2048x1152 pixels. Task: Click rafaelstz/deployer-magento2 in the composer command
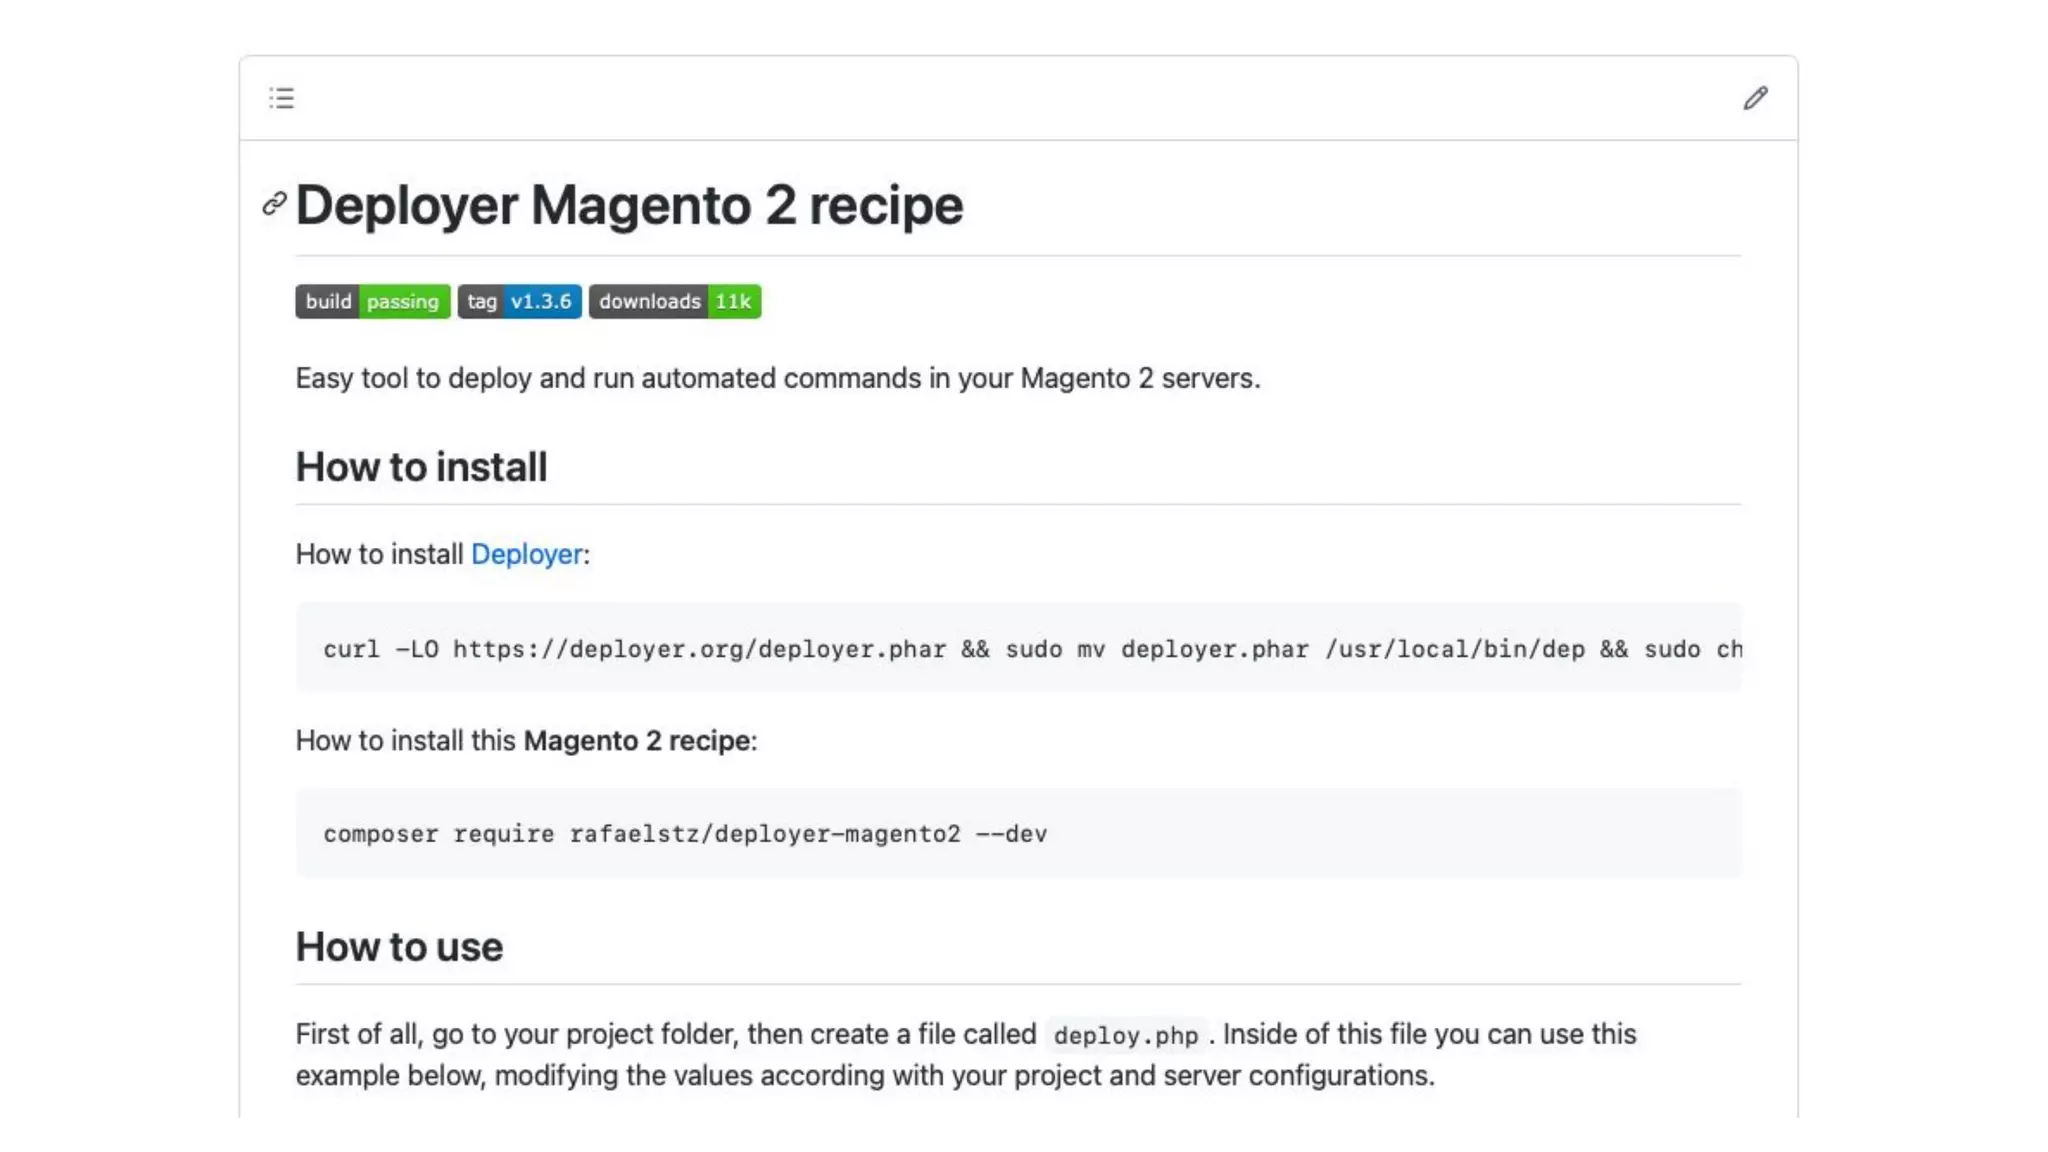pos(765,834)
